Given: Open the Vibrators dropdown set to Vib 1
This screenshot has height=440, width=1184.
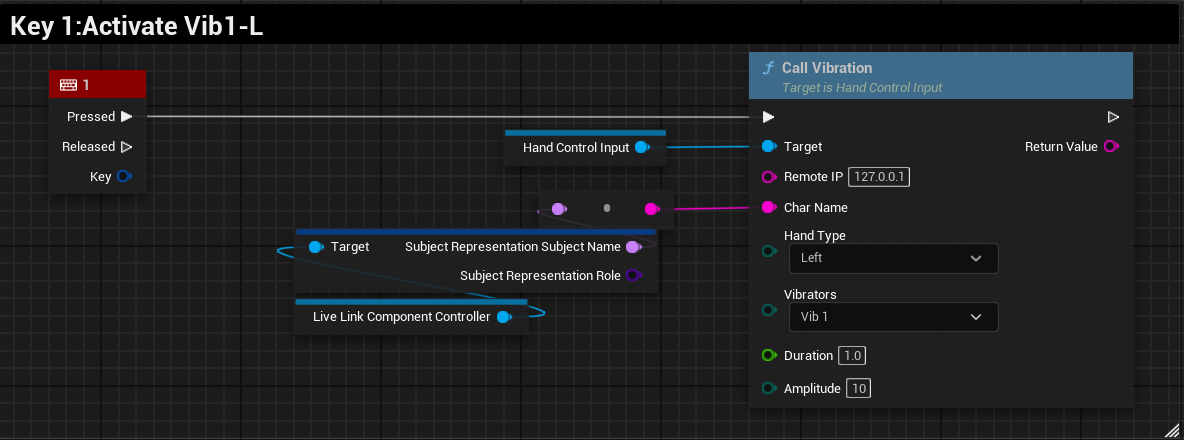Looking at the screenshot, I should (892, 317).
